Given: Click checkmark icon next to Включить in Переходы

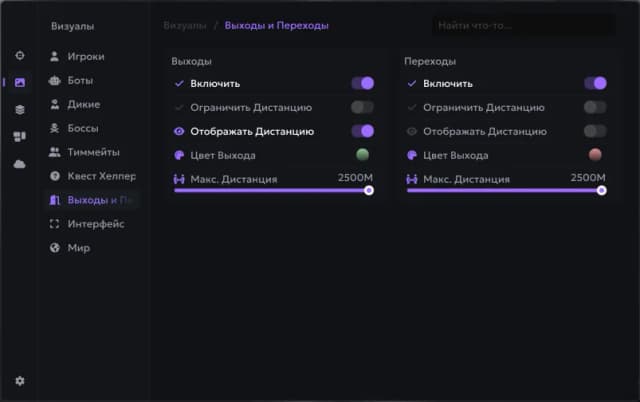Looking at the screenshot, I should 411,84.
